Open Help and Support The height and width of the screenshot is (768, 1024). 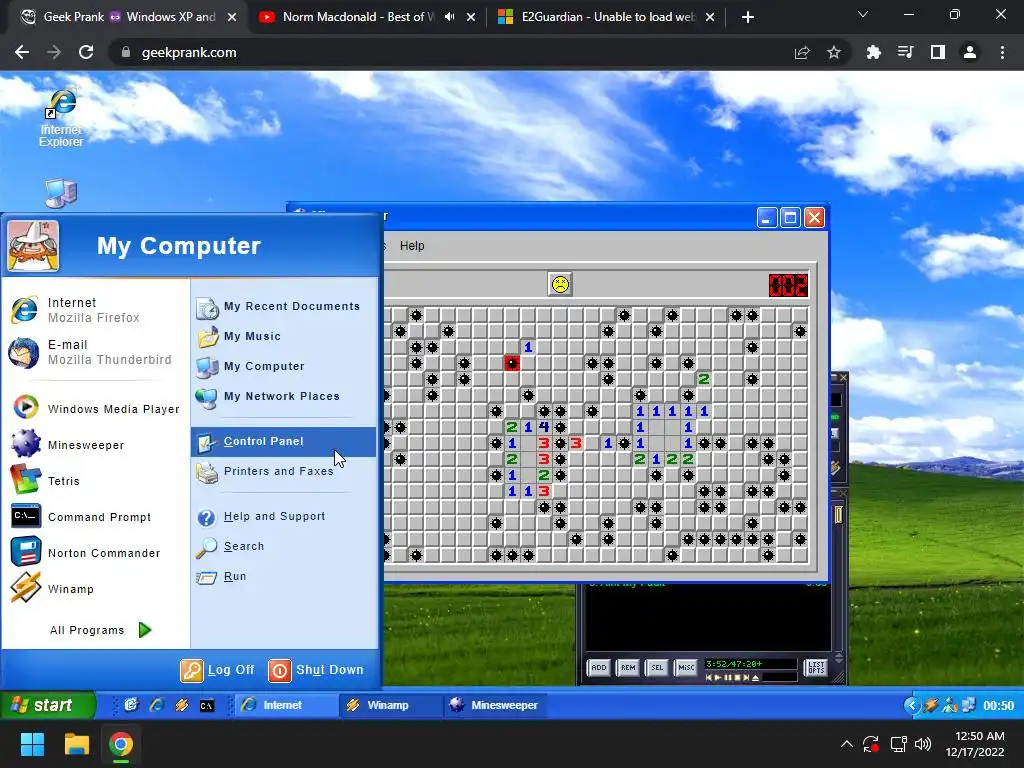click(285, 517)
